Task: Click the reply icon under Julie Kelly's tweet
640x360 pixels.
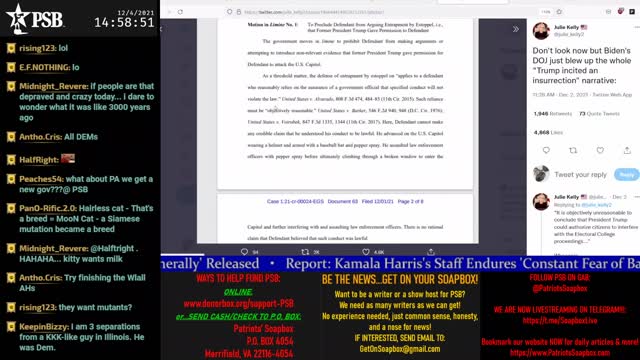Action: [546, 150]
